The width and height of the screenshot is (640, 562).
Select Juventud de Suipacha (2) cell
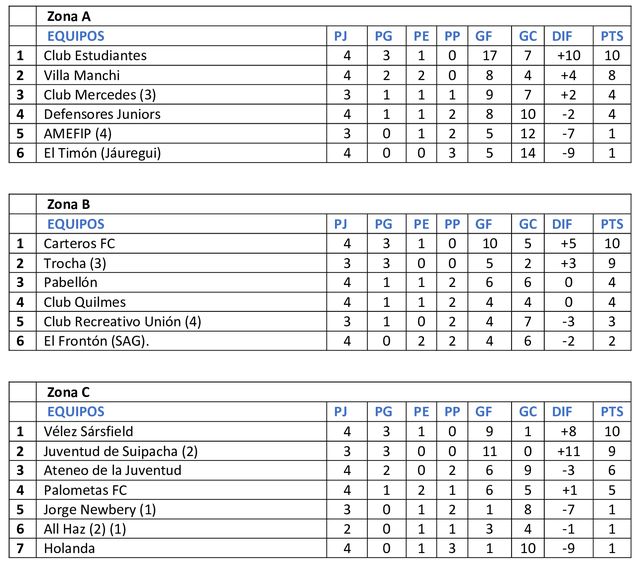[120, 450]
